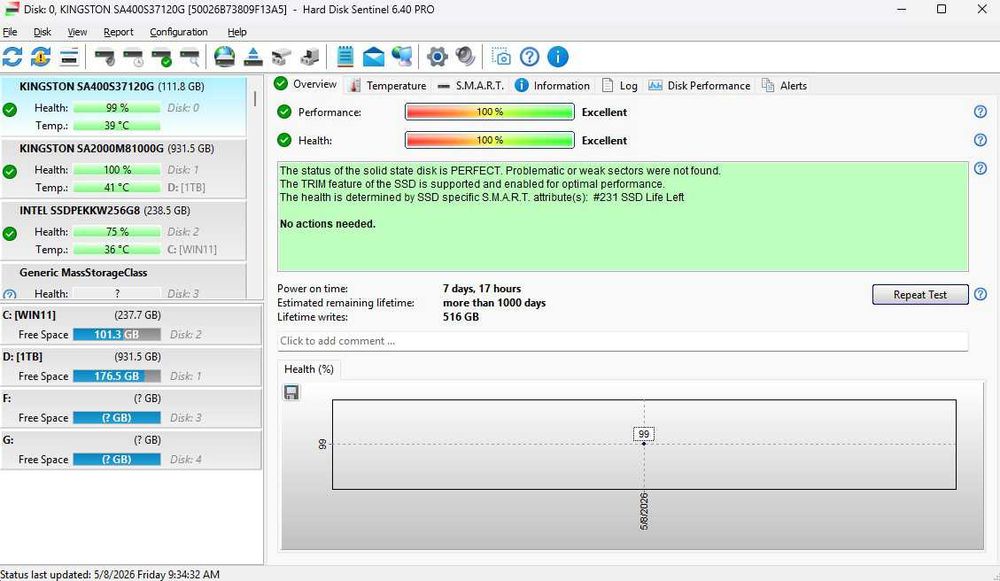Click the globe over disk icon
Screen dimensions: 1000x581
[x=224, y=57]
